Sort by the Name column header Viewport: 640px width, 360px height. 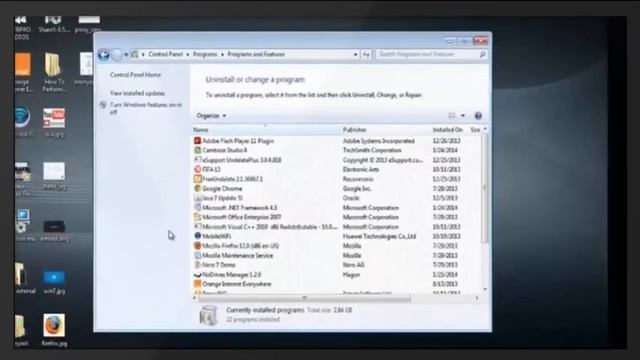point(266,130)
